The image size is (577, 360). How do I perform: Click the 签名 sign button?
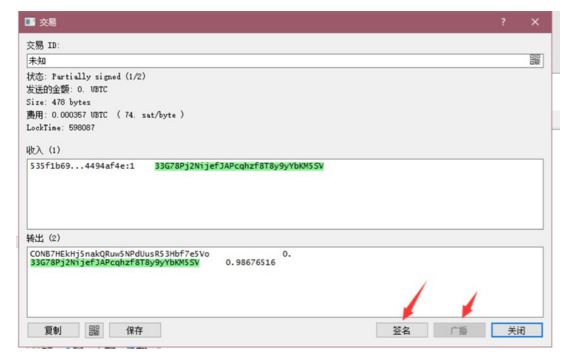point(402,330)
